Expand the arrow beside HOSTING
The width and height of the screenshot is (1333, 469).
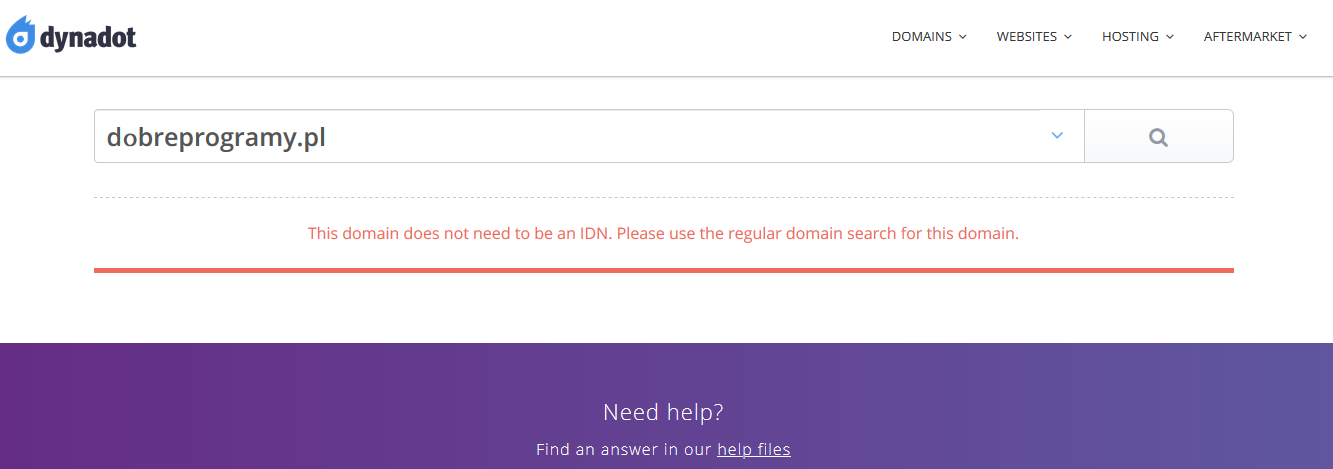(1170, 37)
